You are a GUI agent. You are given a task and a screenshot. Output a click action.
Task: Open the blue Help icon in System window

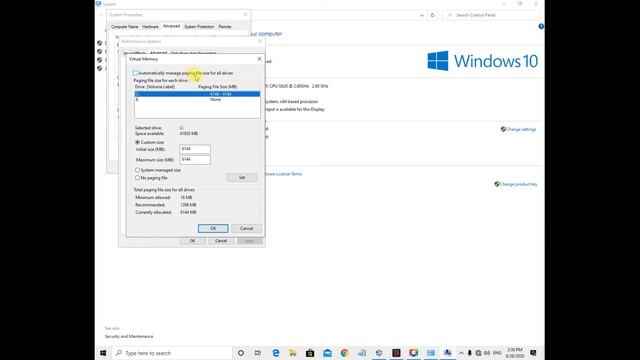point(541,27)
